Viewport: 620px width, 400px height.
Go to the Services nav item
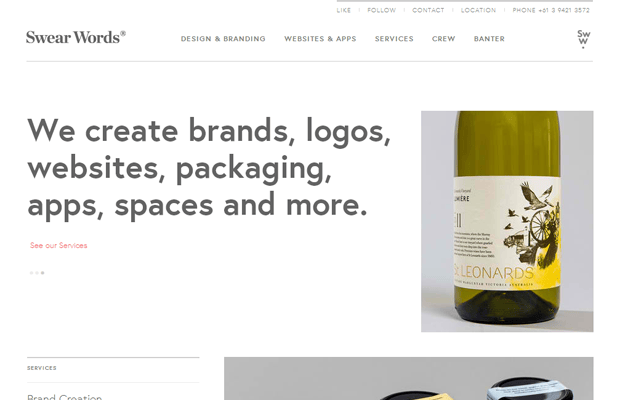click(394, 39)
